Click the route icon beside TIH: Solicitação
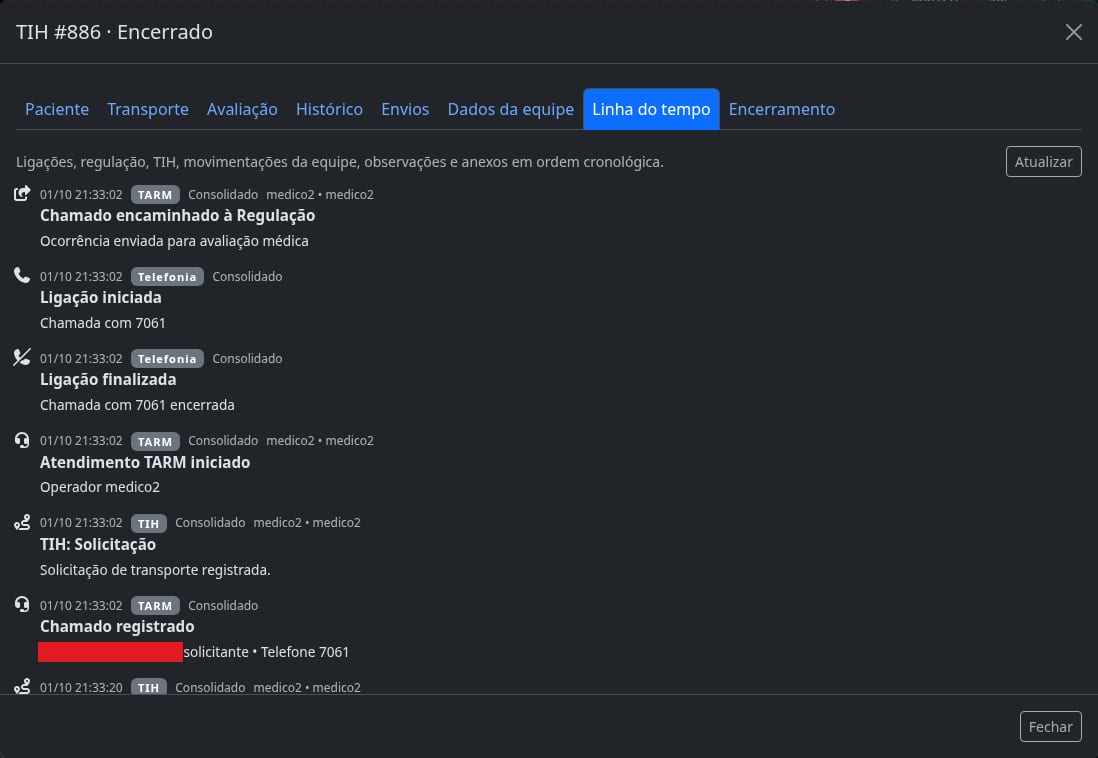Screen dimensions: 1098x758 [22, 522]
